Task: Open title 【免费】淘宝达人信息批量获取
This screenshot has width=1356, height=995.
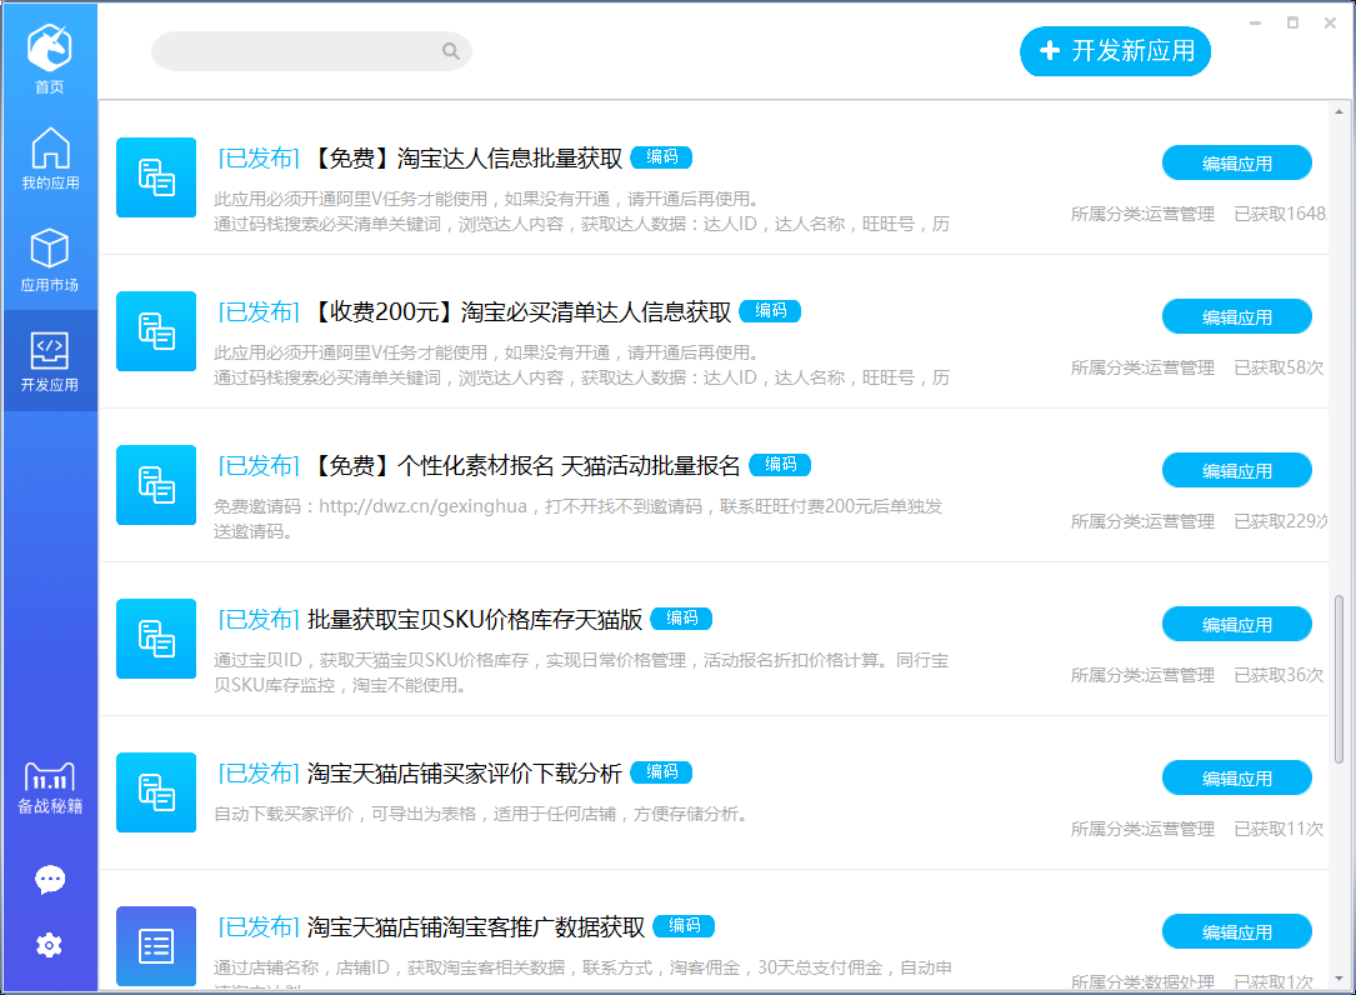Action: click(x=466, y=158)
